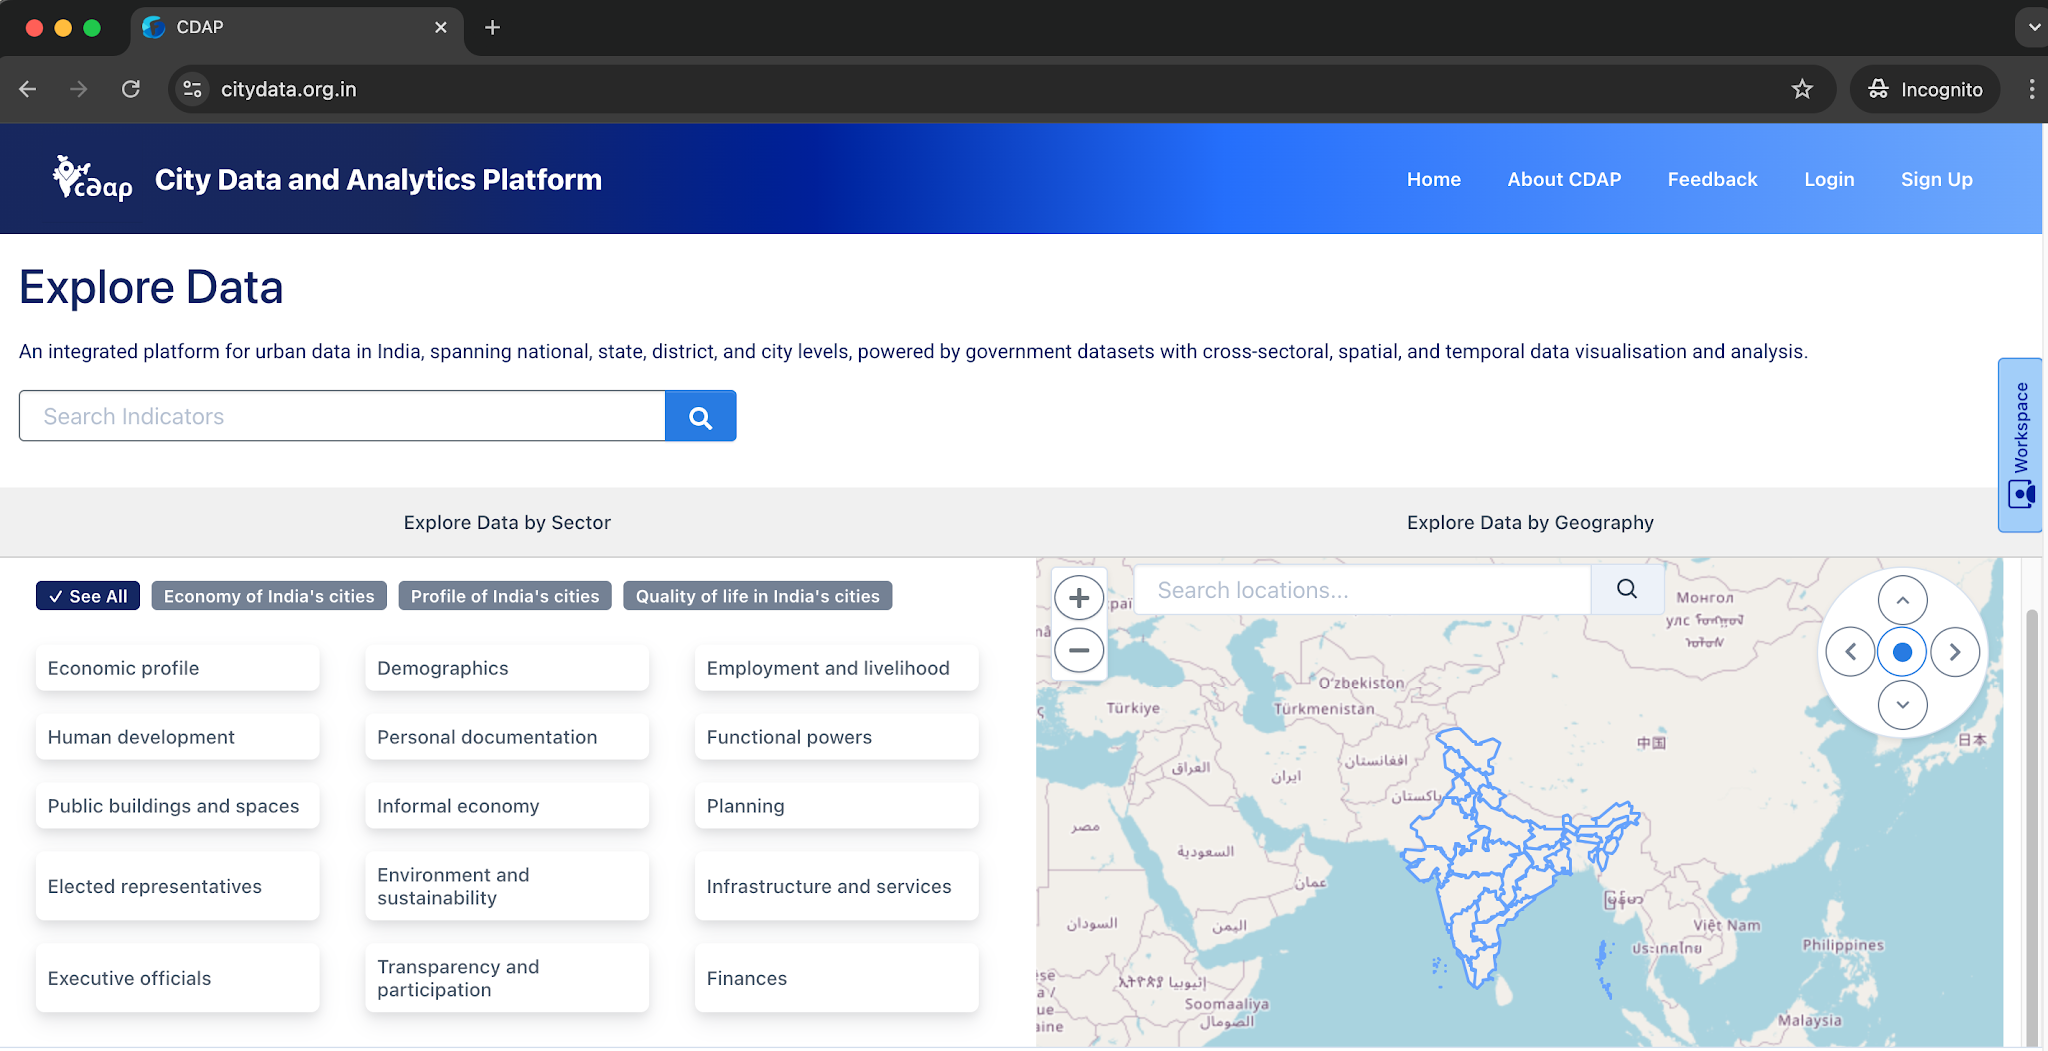Reset map view with center blue dot
The image size is (2048, 1051).
1902,652
